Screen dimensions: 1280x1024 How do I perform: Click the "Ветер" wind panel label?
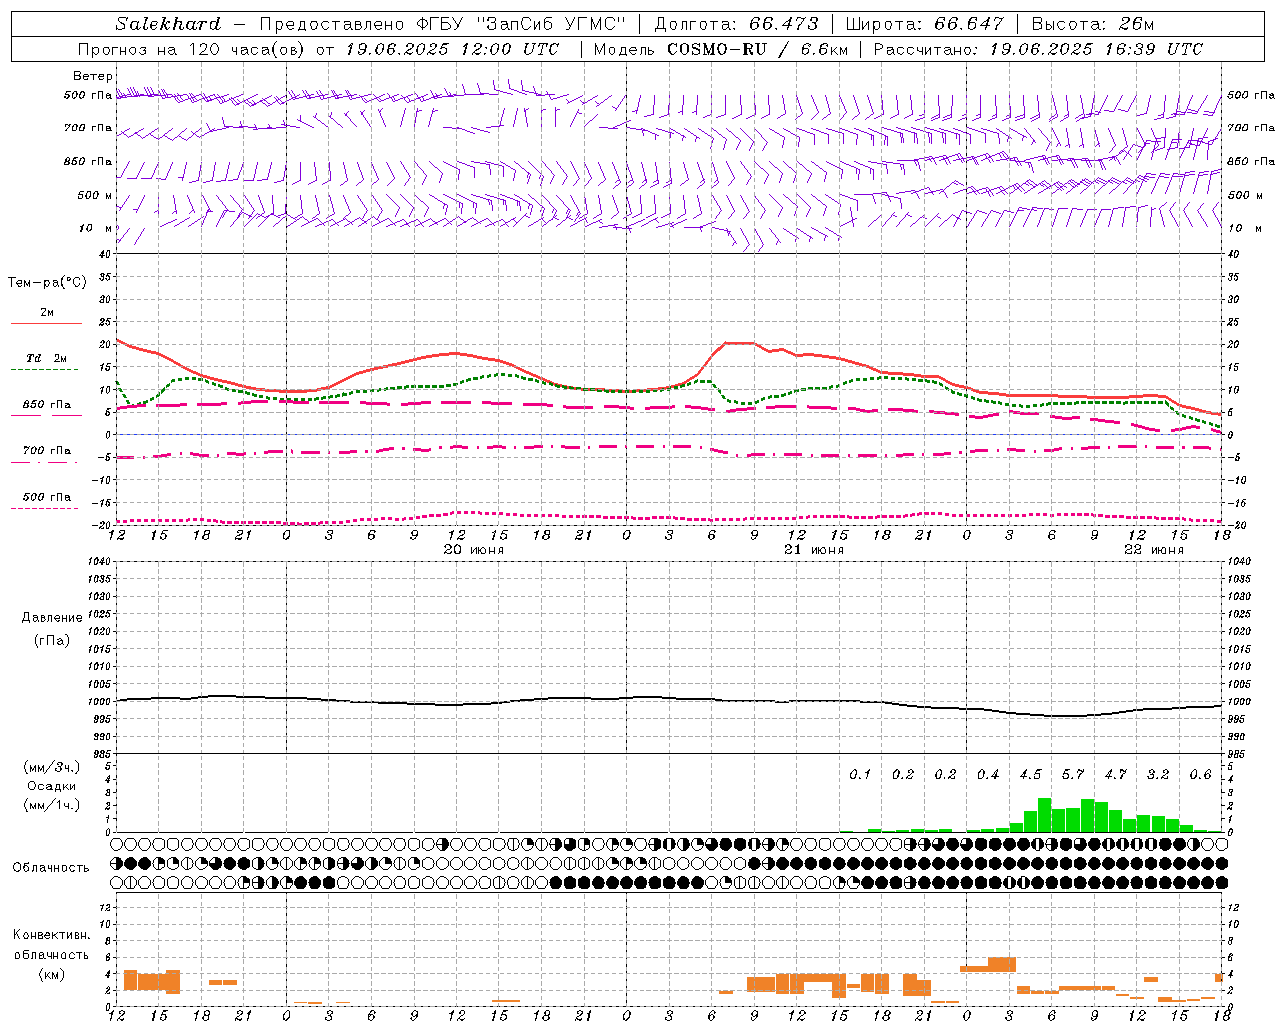93,76
